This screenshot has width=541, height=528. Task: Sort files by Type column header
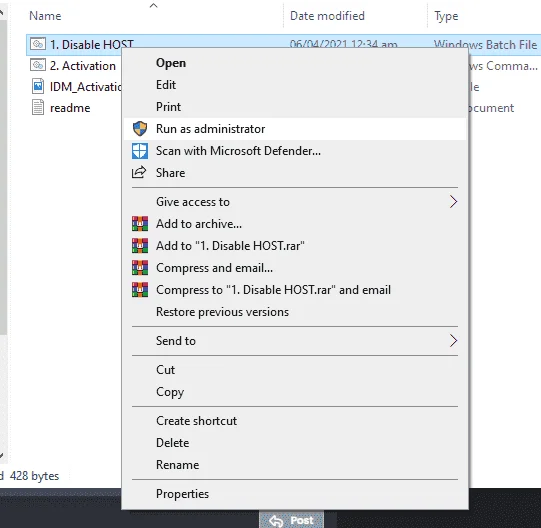click(446, 16)
